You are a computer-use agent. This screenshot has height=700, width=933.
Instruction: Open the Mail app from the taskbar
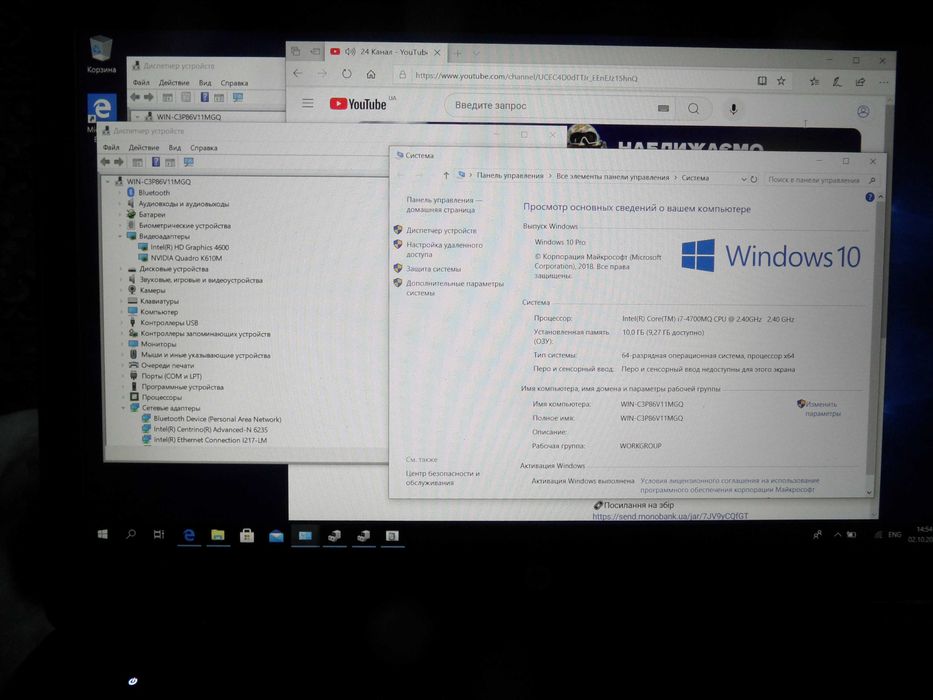click(276, 536)
